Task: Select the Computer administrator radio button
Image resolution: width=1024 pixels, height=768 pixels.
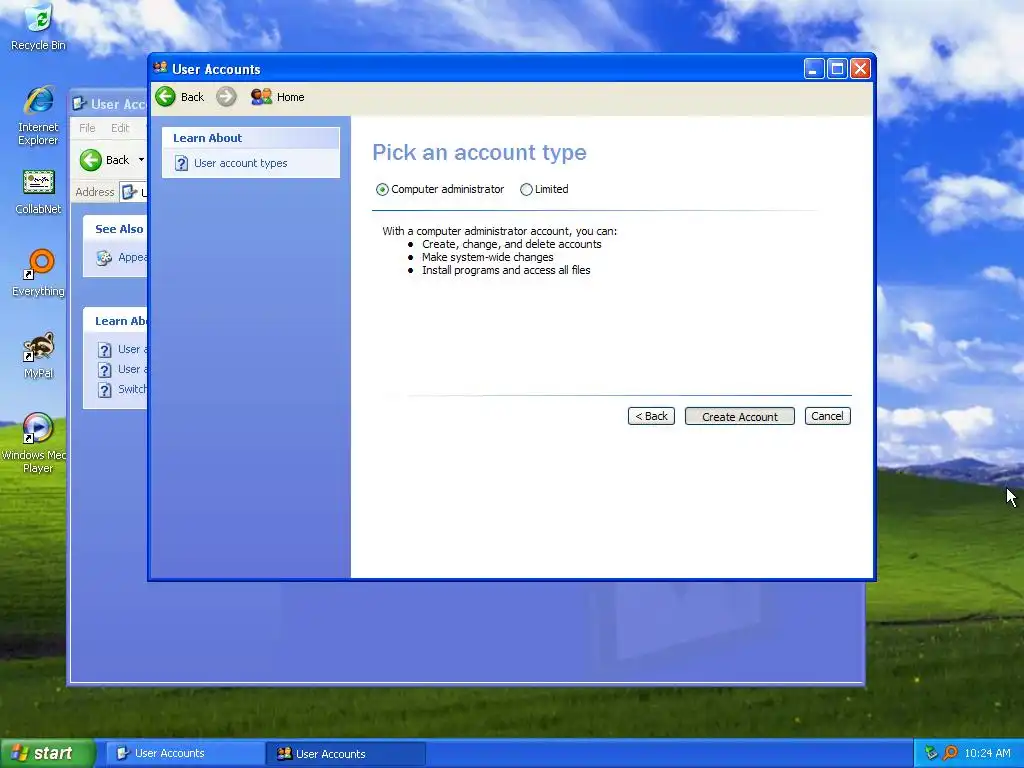Action: [382, 189]
